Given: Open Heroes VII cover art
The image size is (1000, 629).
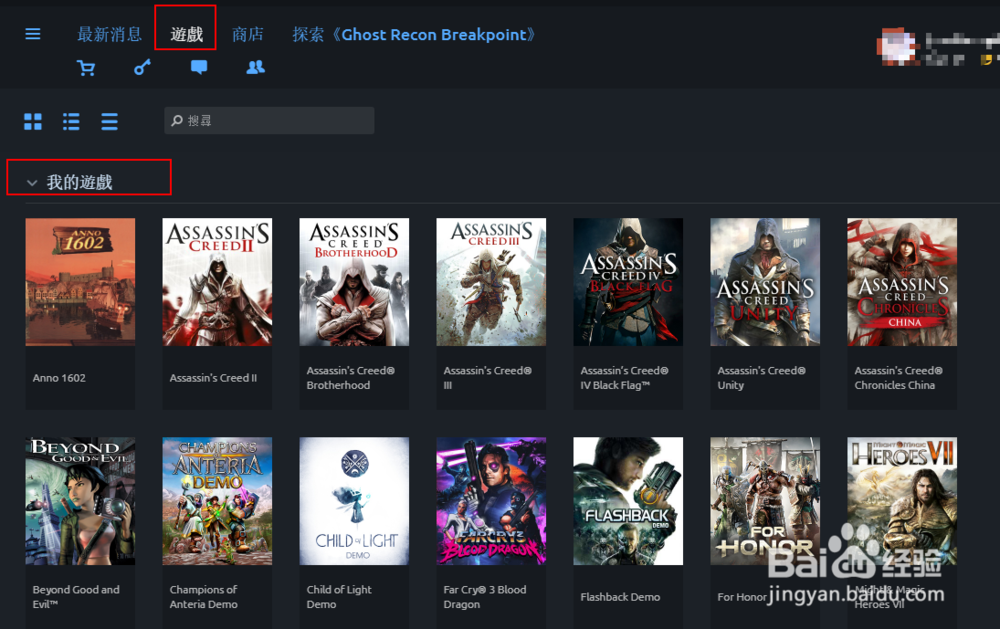Looking at the screenshot, I should pyautogui.click(x=902, y=501).
